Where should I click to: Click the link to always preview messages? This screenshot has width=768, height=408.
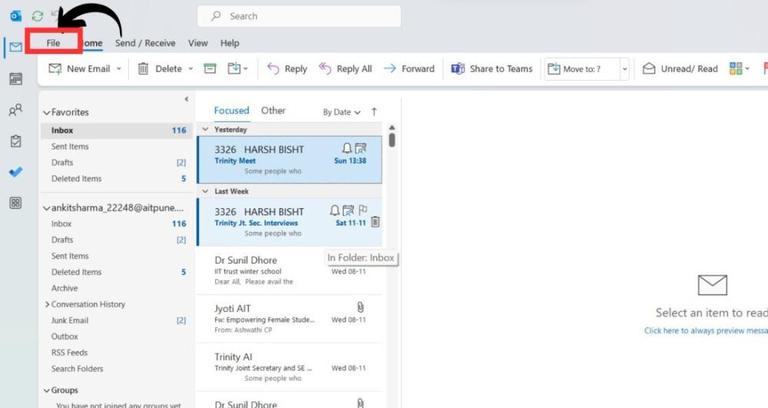(x=706, y=331)
